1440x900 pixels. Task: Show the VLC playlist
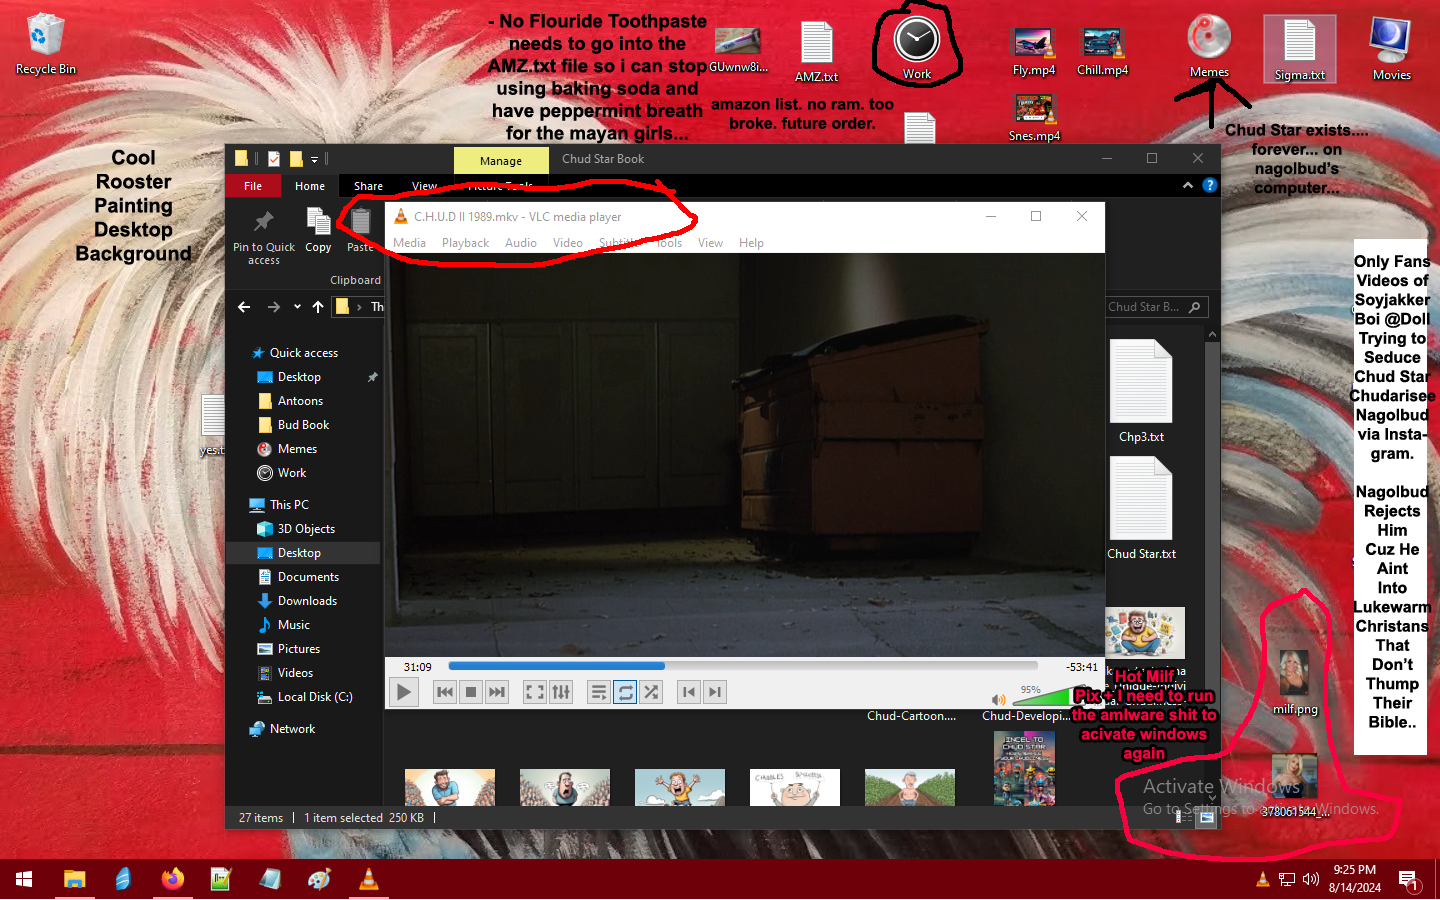(598, 692)
